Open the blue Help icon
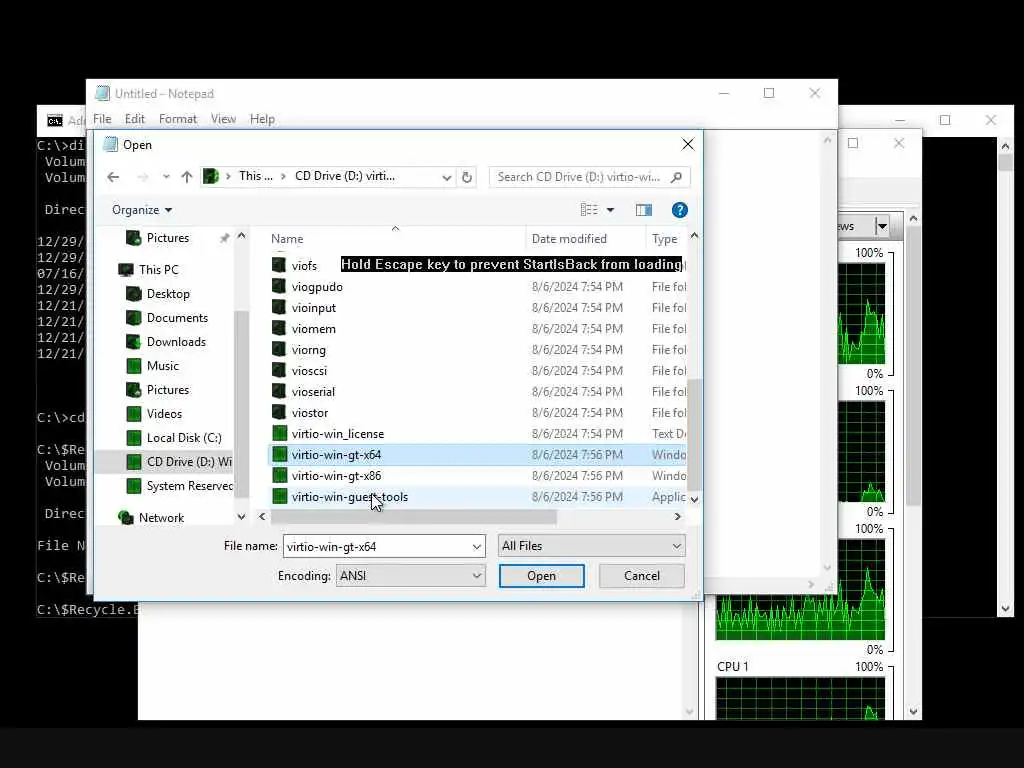 (680, 210)
